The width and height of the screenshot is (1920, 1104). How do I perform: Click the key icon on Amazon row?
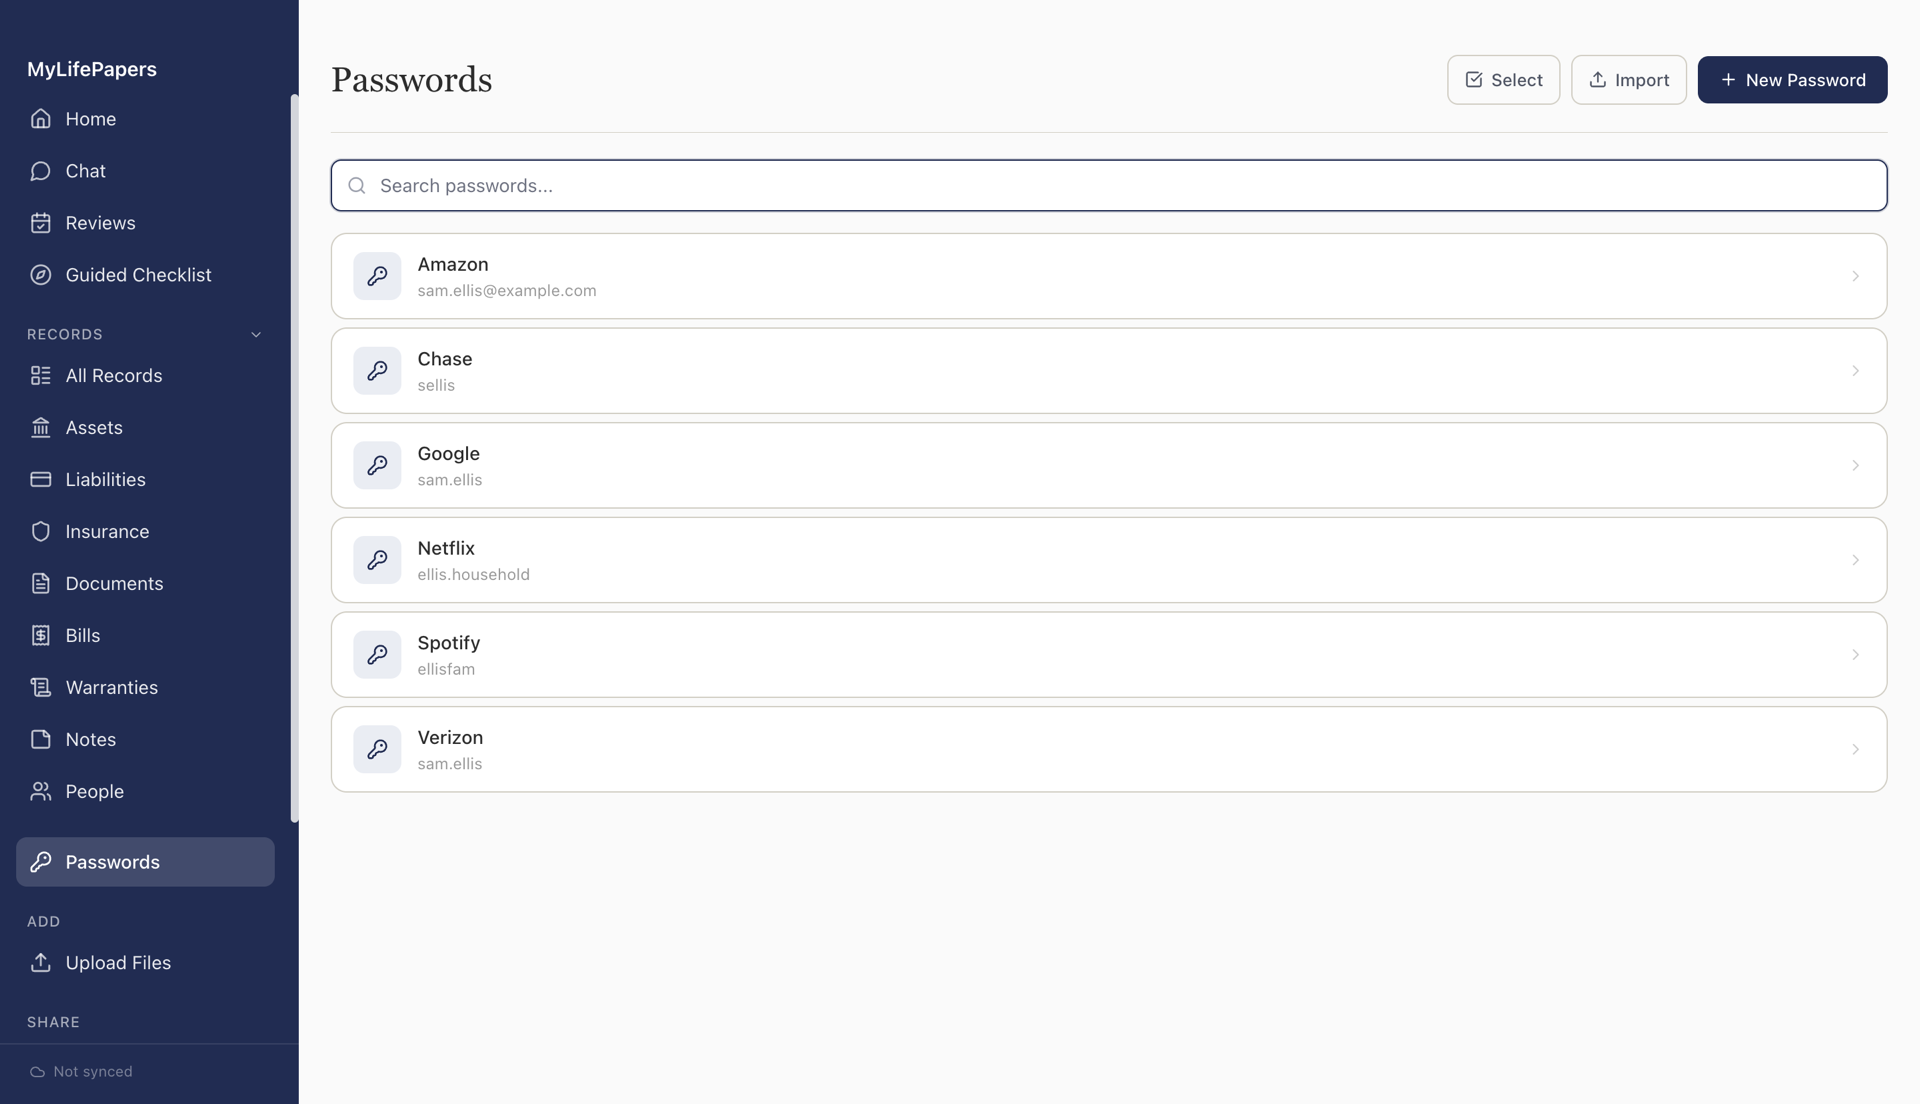(x=377, y=276)
